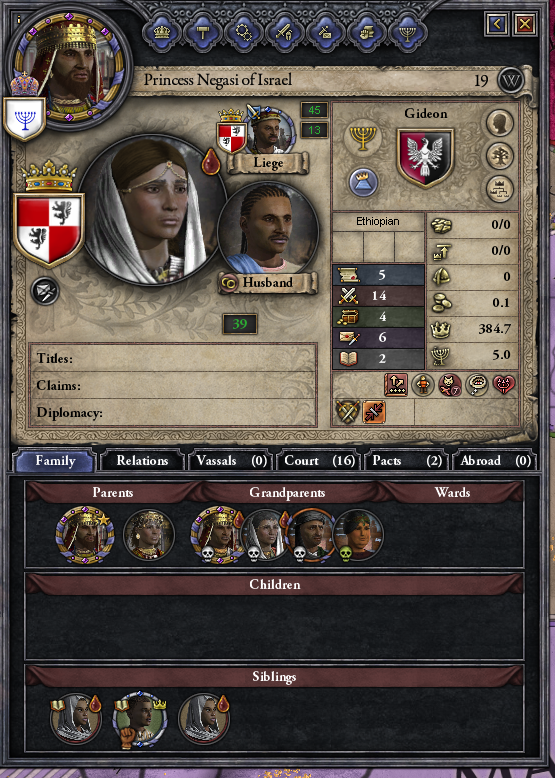Open the Religion menorah icon in top bar
This screenshot has width=555, height=778.
(408, 33)
